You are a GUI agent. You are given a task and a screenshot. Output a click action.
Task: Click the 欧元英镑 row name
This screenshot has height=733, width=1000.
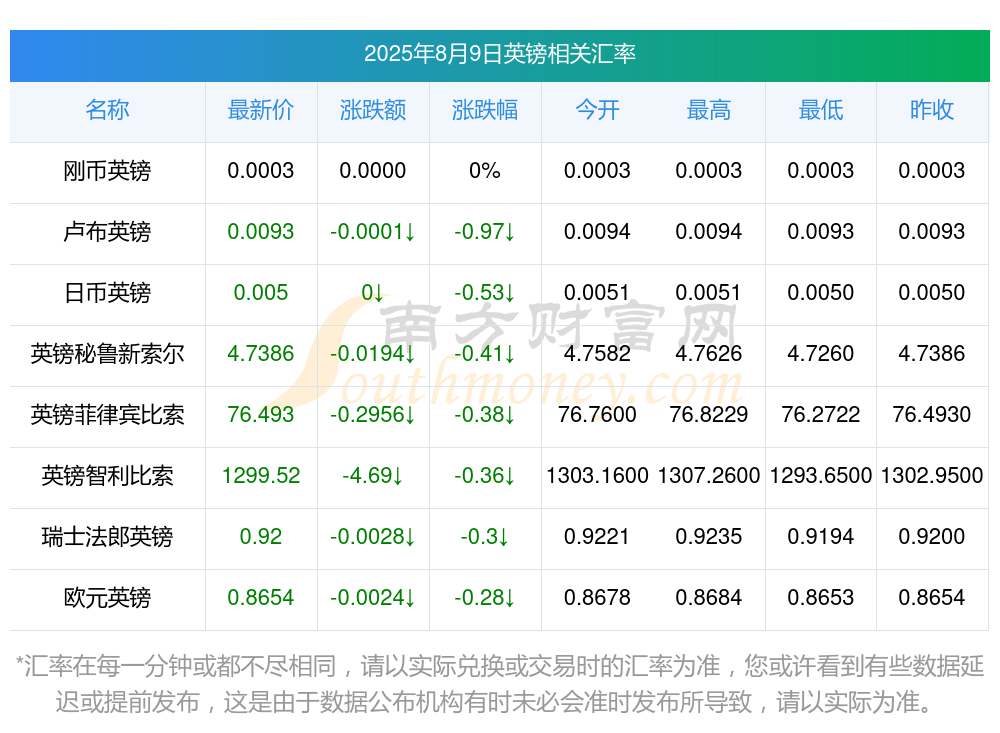click(x=107, y=598)
